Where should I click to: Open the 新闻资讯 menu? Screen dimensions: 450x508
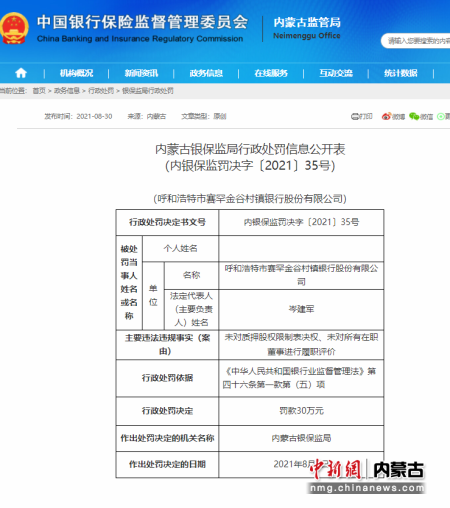click(x=141, y=73)
